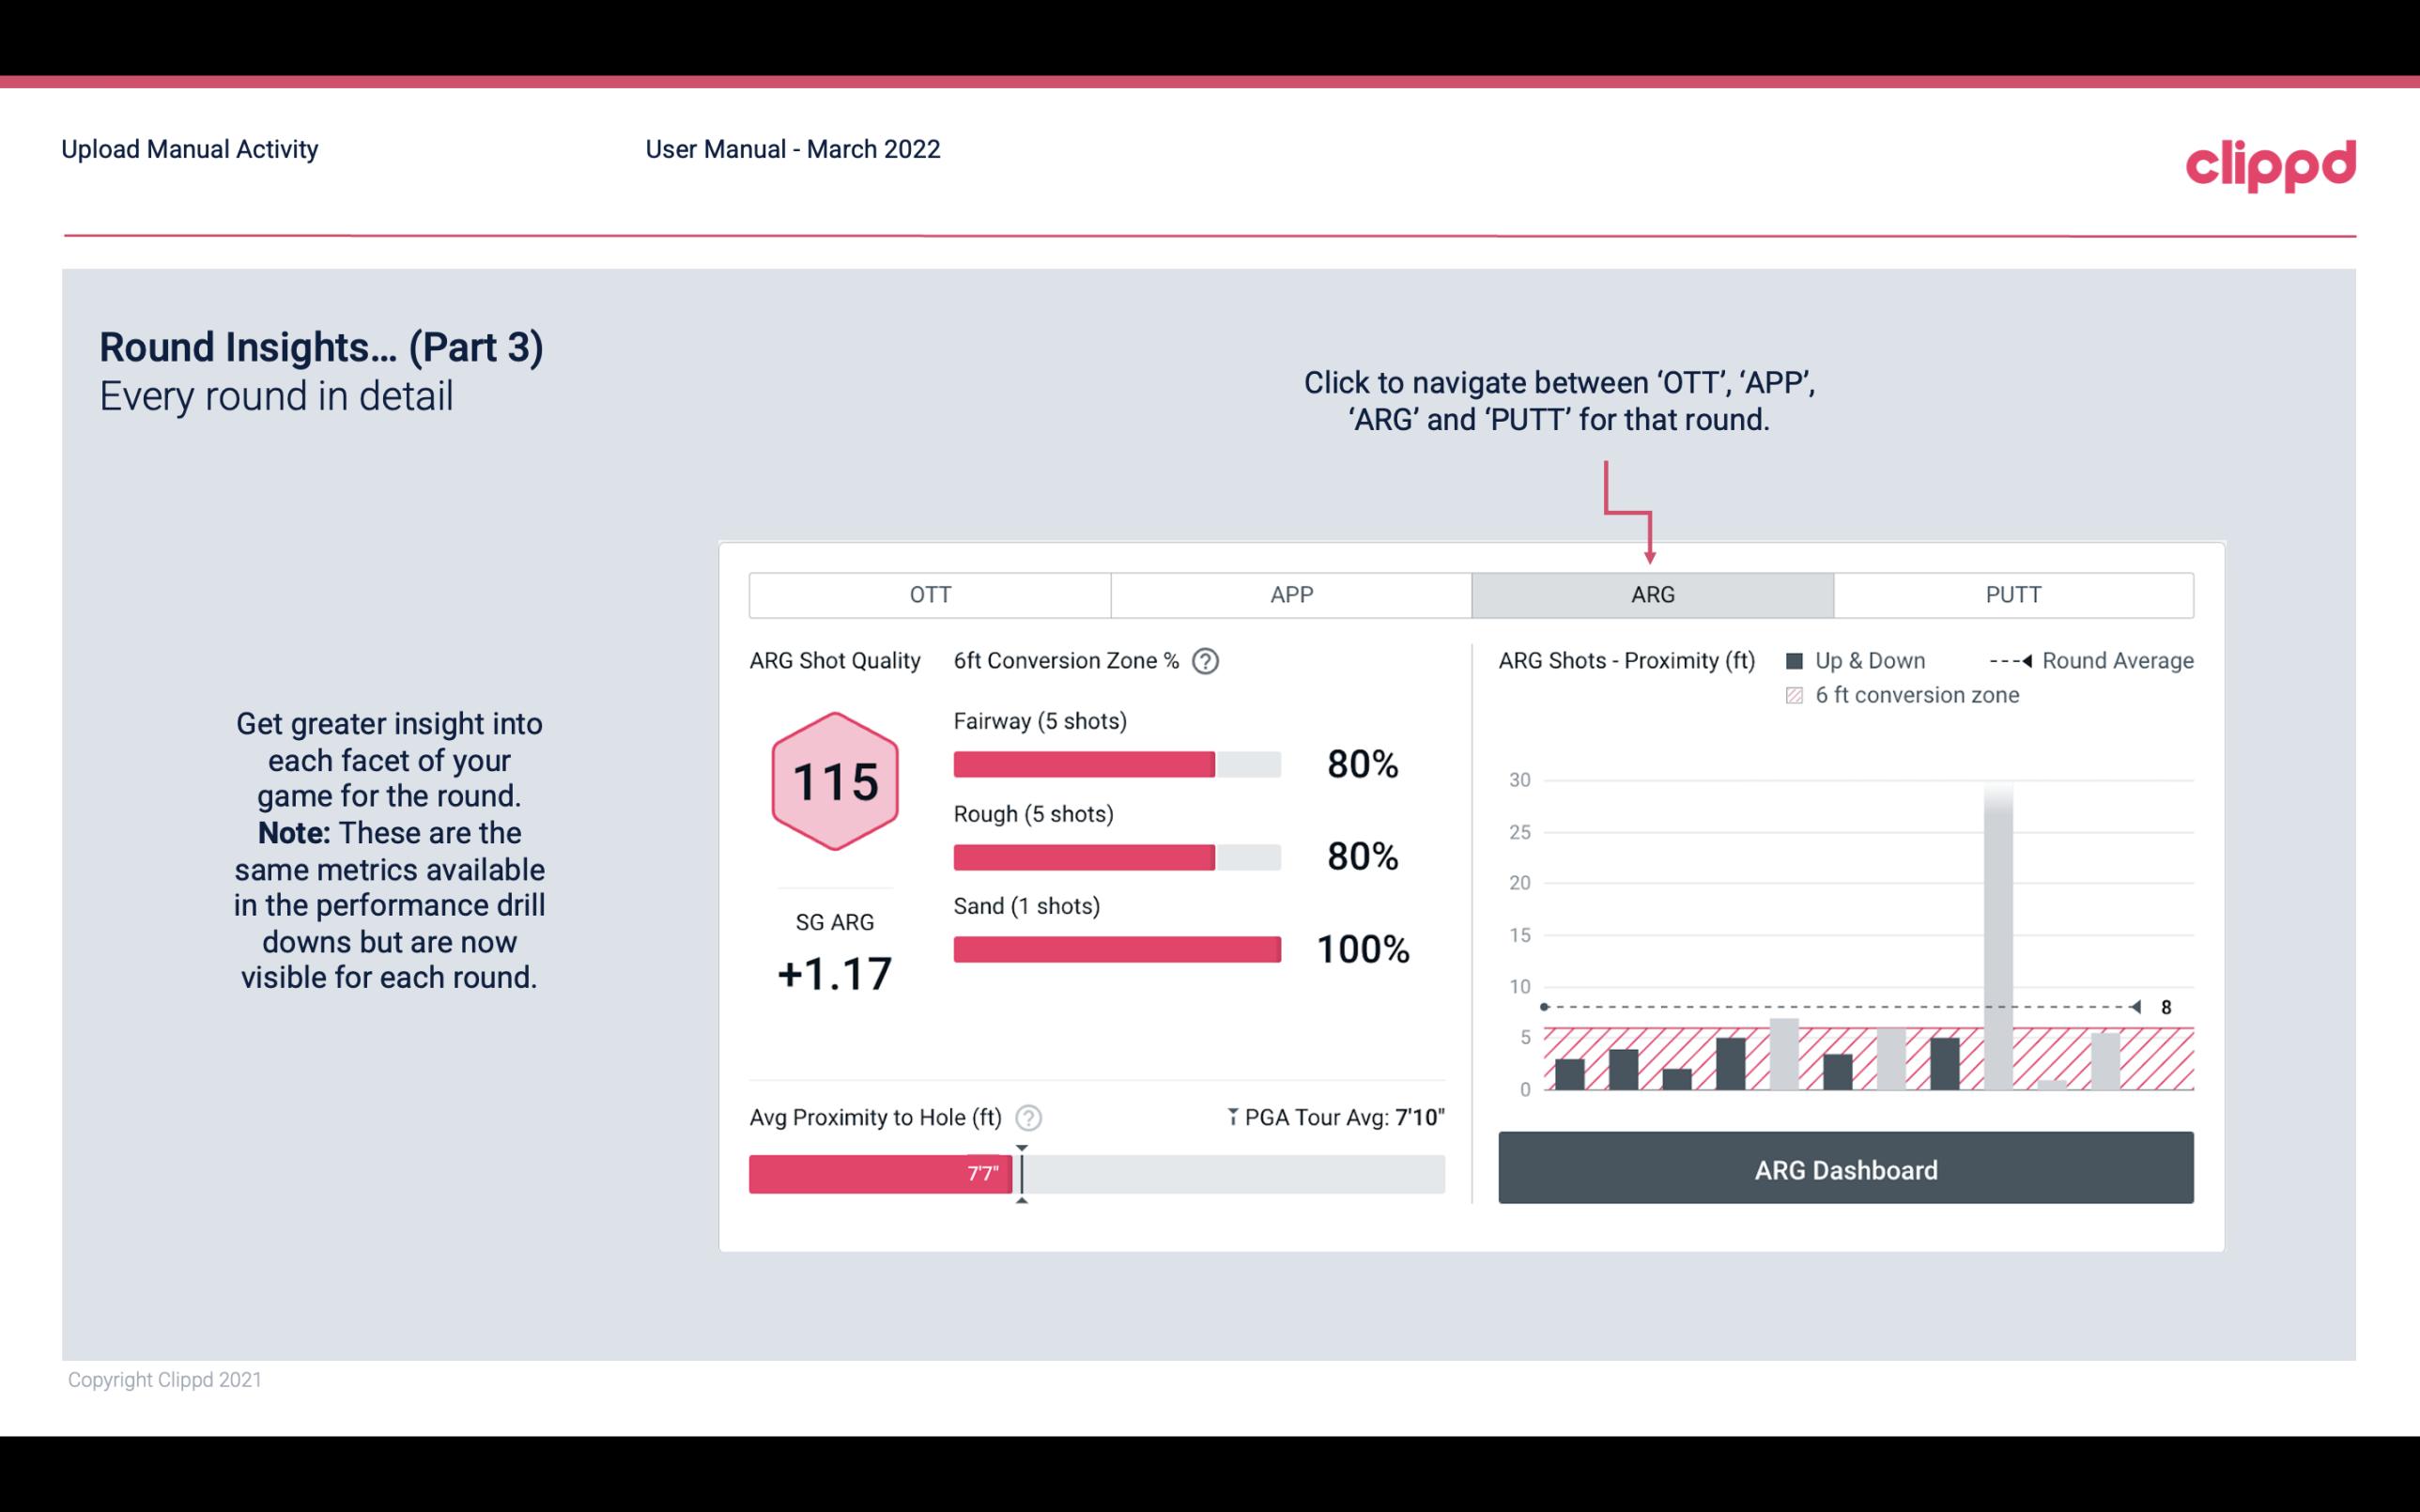Image resolution: width=2420 pixels, height=1512 pixels.
Task: Click the ARG tab to view insights
Action: coord(1651,595)
